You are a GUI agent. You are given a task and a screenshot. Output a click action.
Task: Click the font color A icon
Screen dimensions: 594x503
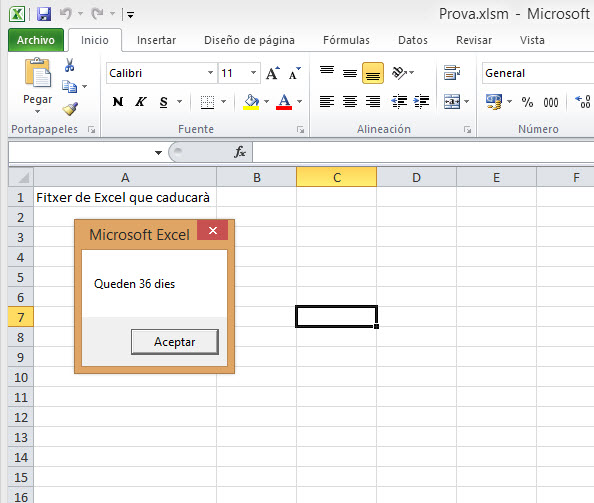284,102
